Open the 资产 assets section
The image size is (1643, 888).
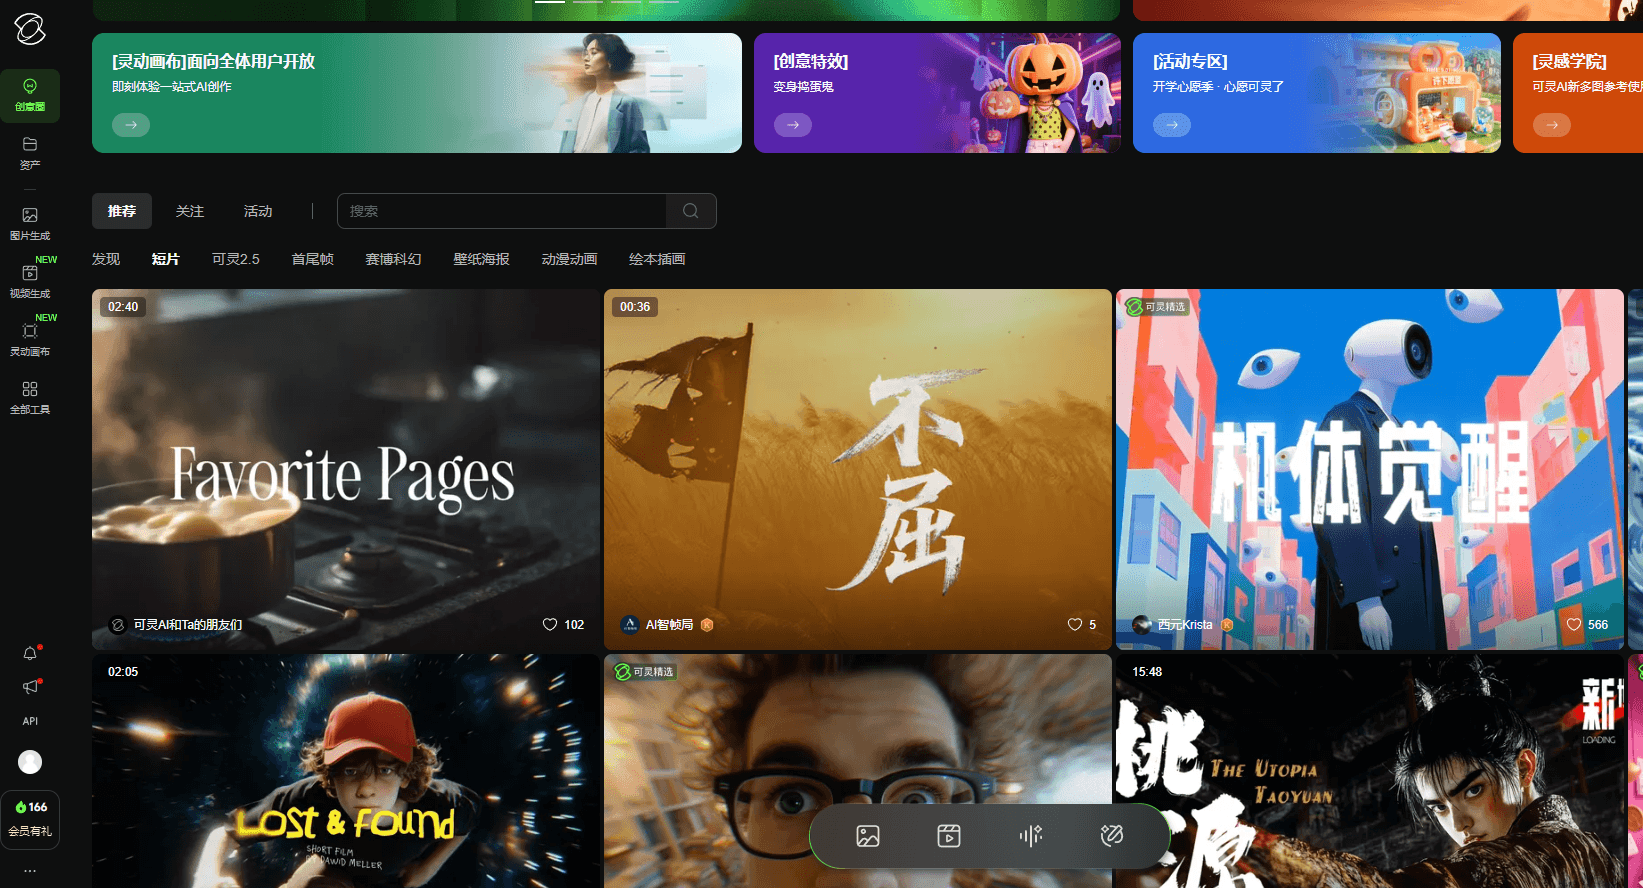(30, 153)
